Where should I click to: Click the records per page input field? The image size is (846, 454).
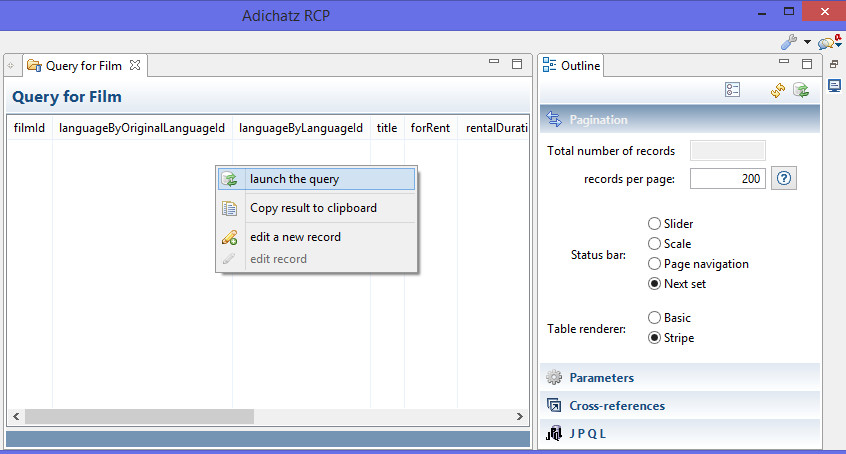[x=727, y=179]
